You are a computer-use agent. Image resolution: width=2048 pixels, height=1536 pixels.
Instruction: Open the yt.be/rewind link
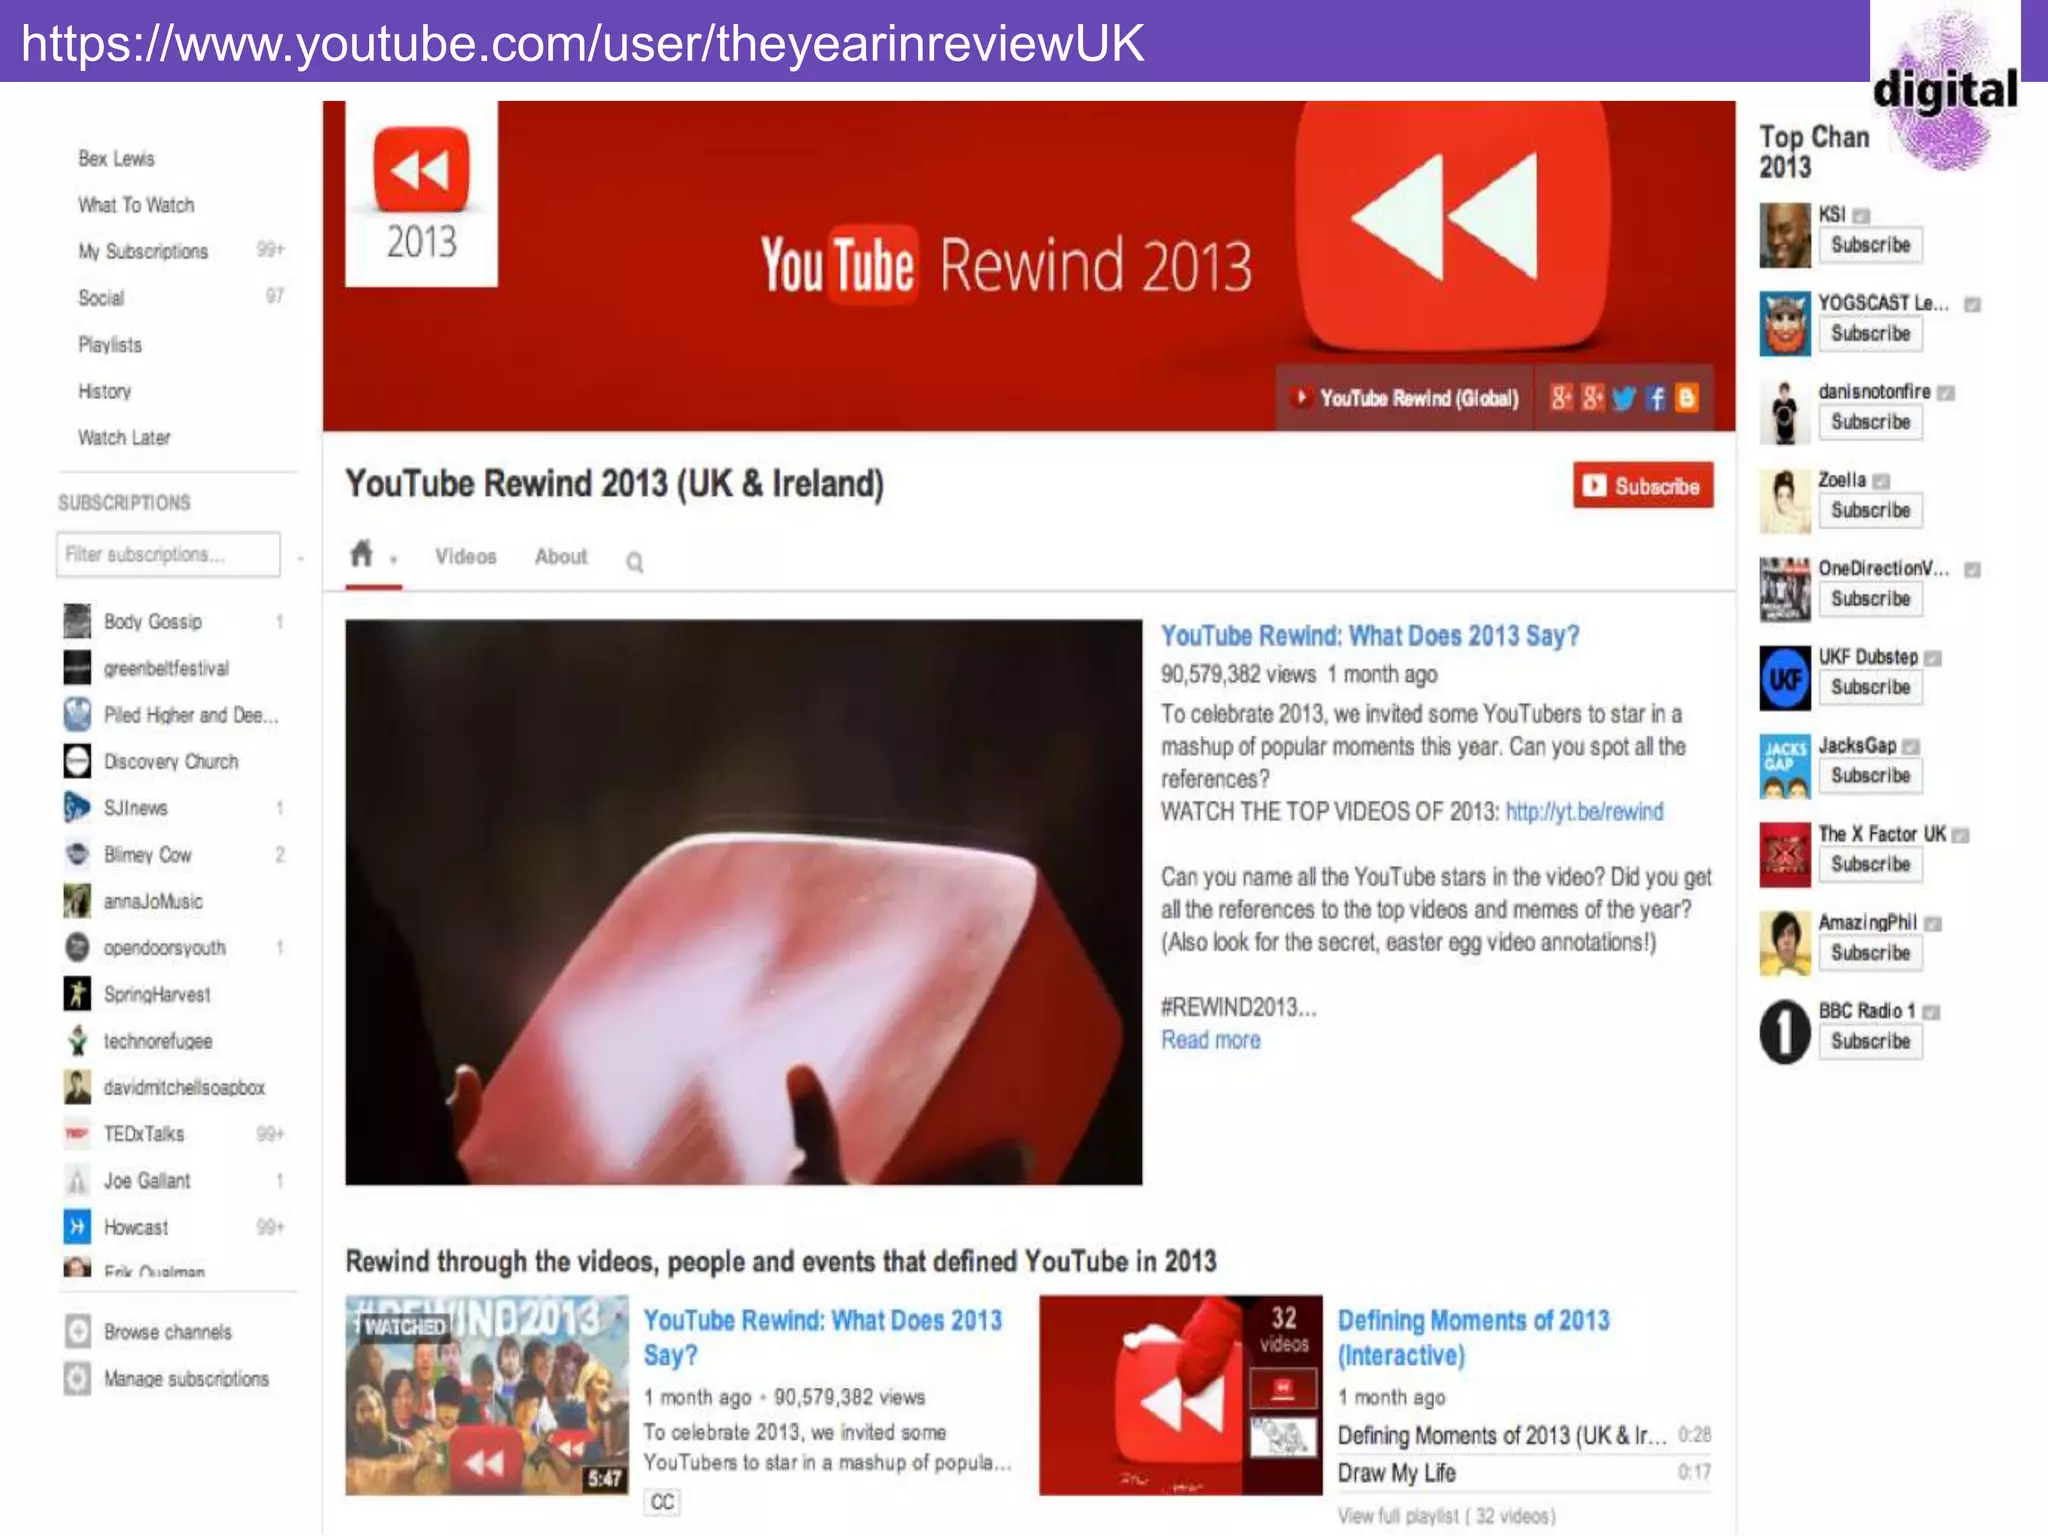pyautogui.click(x=1584, y=811)
